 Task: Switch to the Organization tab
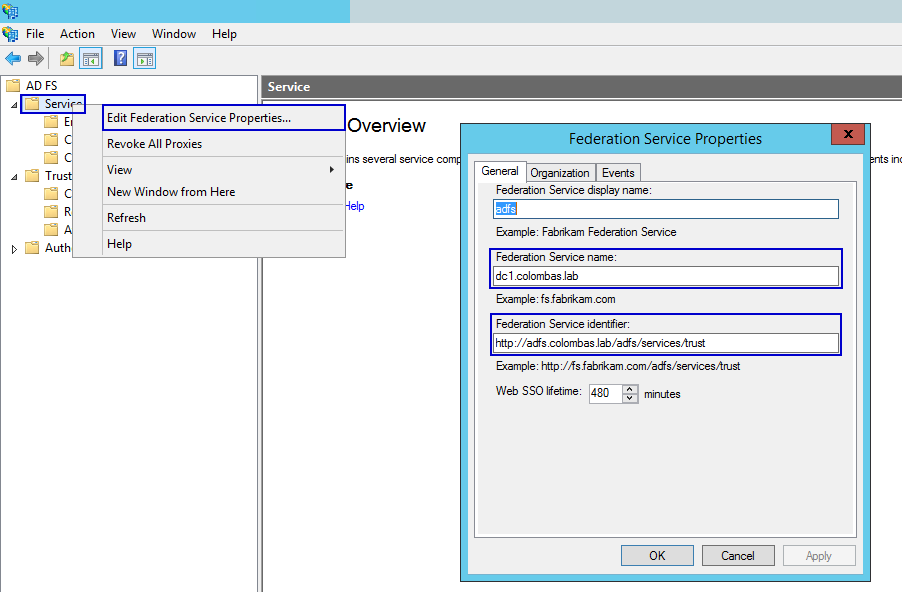tap(560, 173)
